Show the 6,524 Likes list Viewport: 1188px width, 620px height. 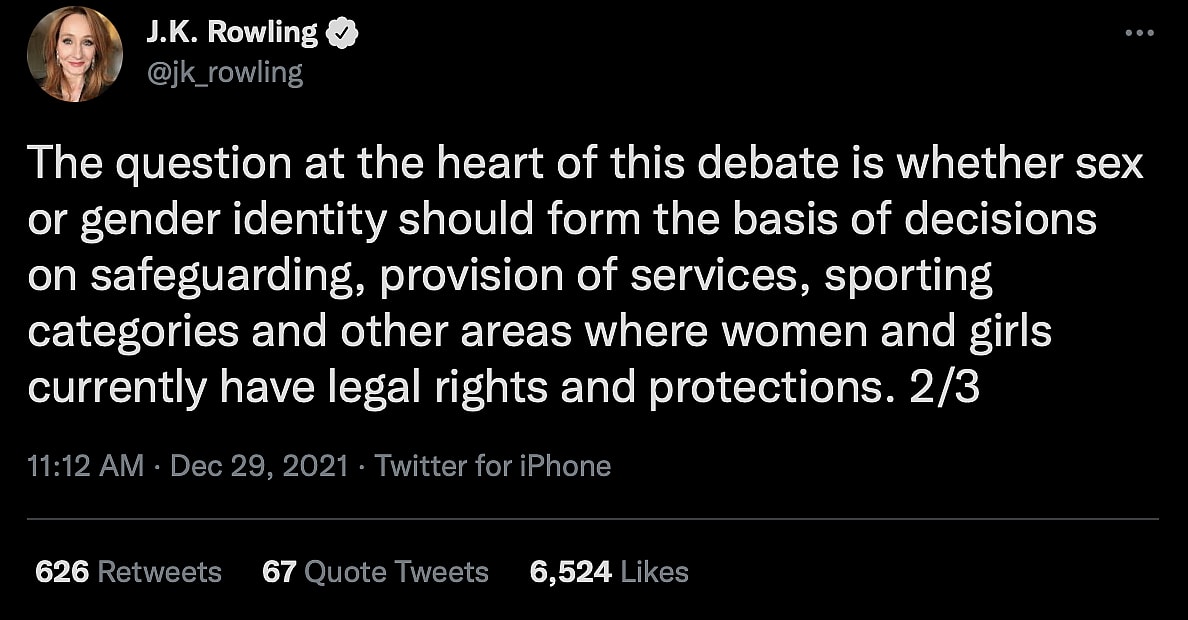pyautogui.click(x=609, y=572)
